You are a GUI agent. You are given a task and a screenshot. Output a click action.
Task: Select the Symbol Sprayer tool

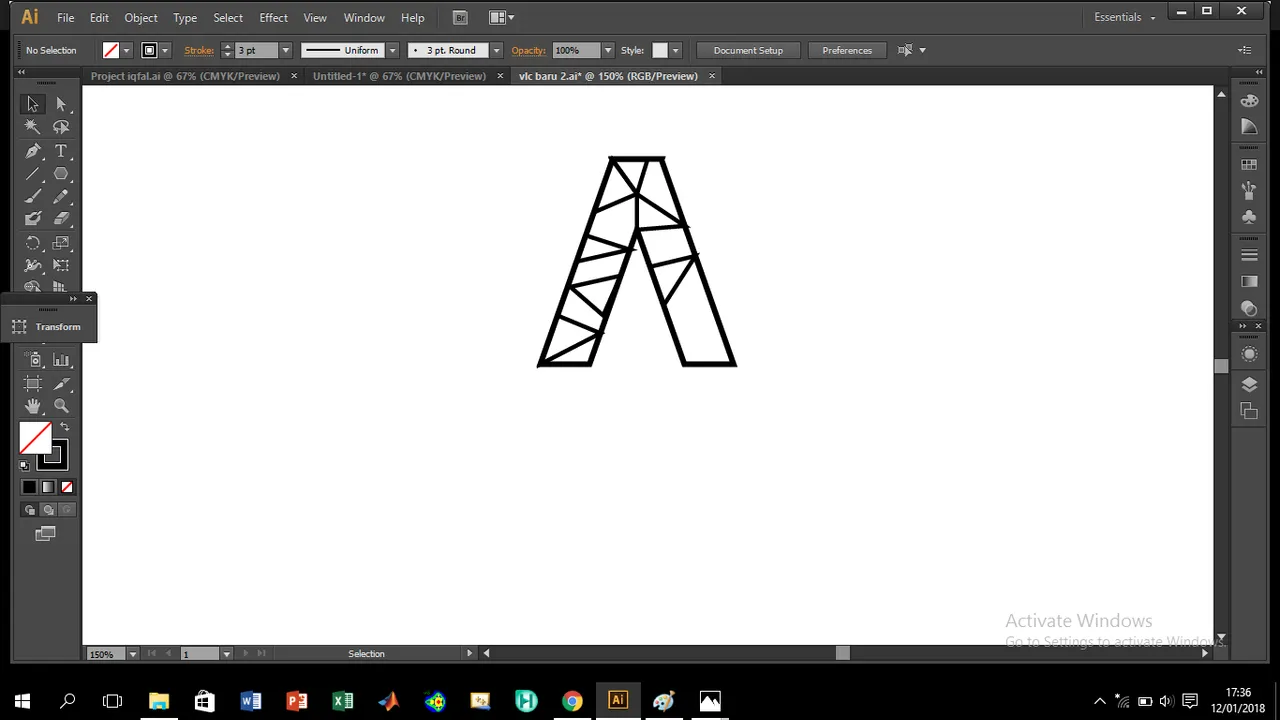32,360
